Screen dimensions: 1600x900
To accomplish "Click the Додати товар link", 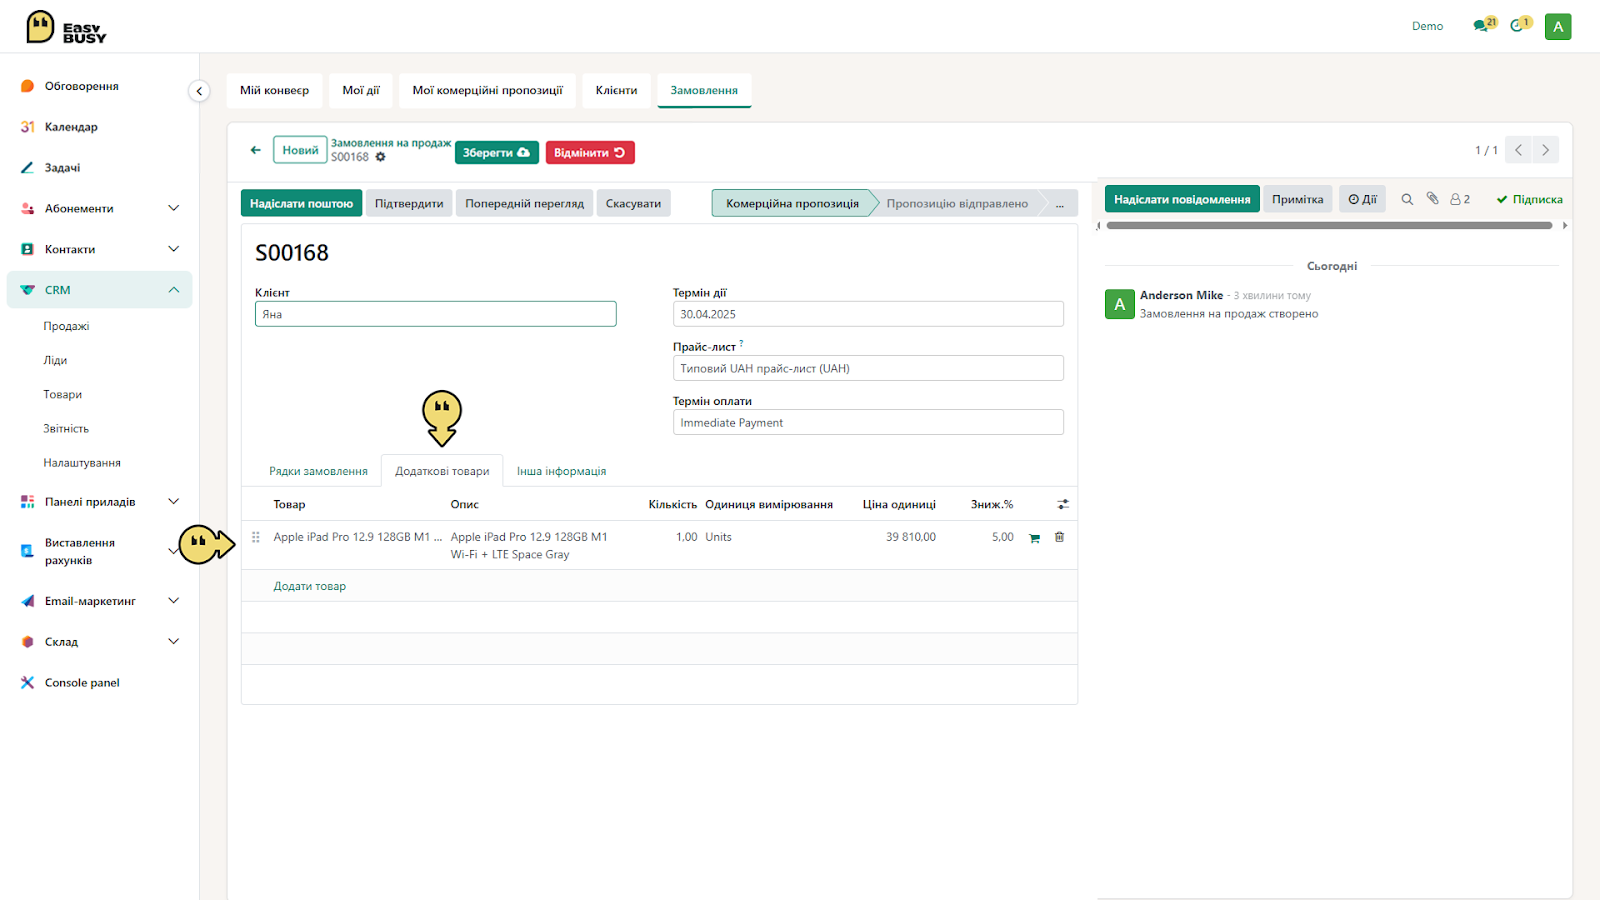I will (310, 586).
